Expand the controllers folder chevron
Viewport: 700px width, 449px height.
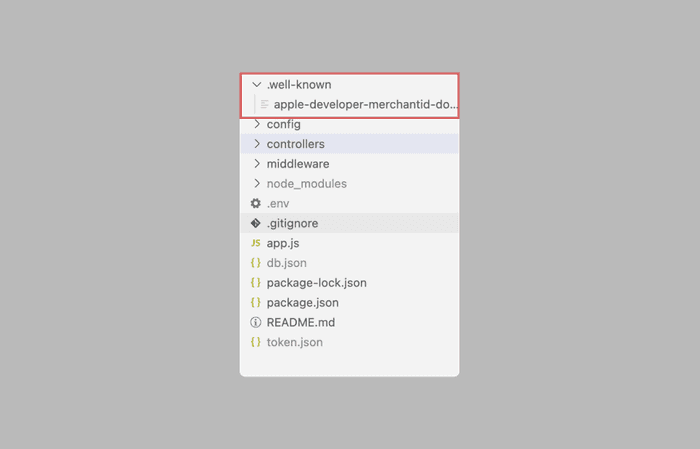(x=257, y=144)
